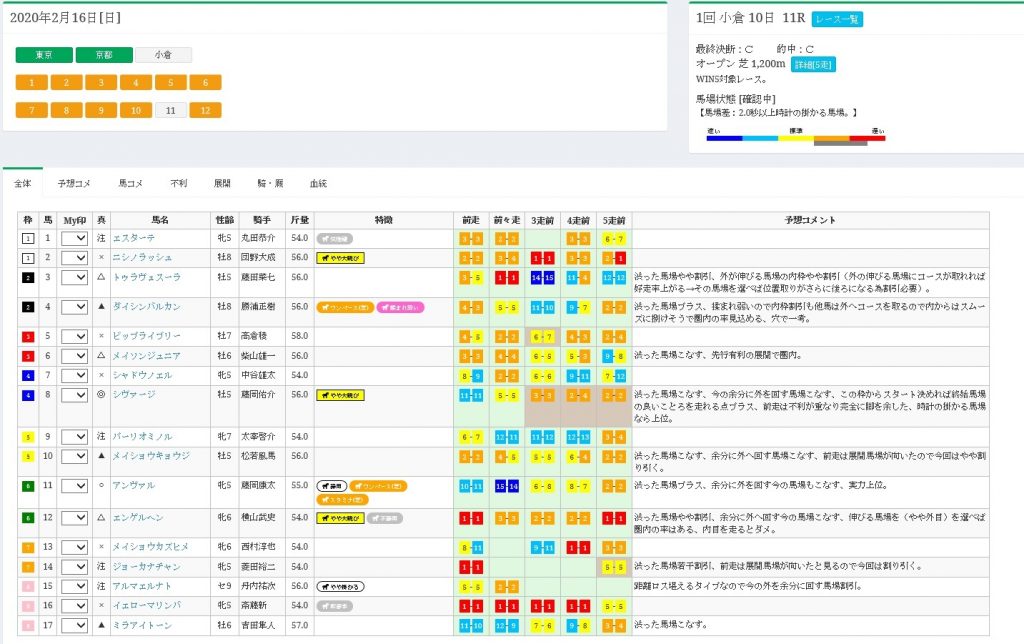This screenshot has width=1024, height=644.
Task: Open the 血統 tab
Action: pos(318,184)
